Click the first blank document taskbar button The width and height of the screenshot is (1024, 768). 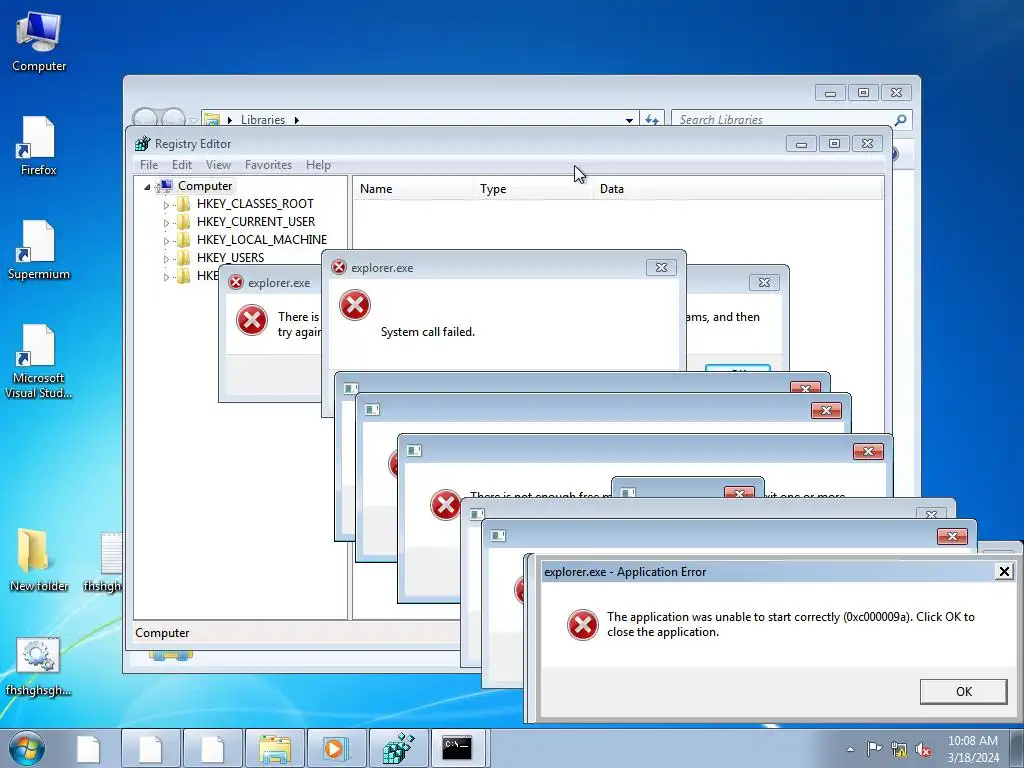(x=88, y=748)
